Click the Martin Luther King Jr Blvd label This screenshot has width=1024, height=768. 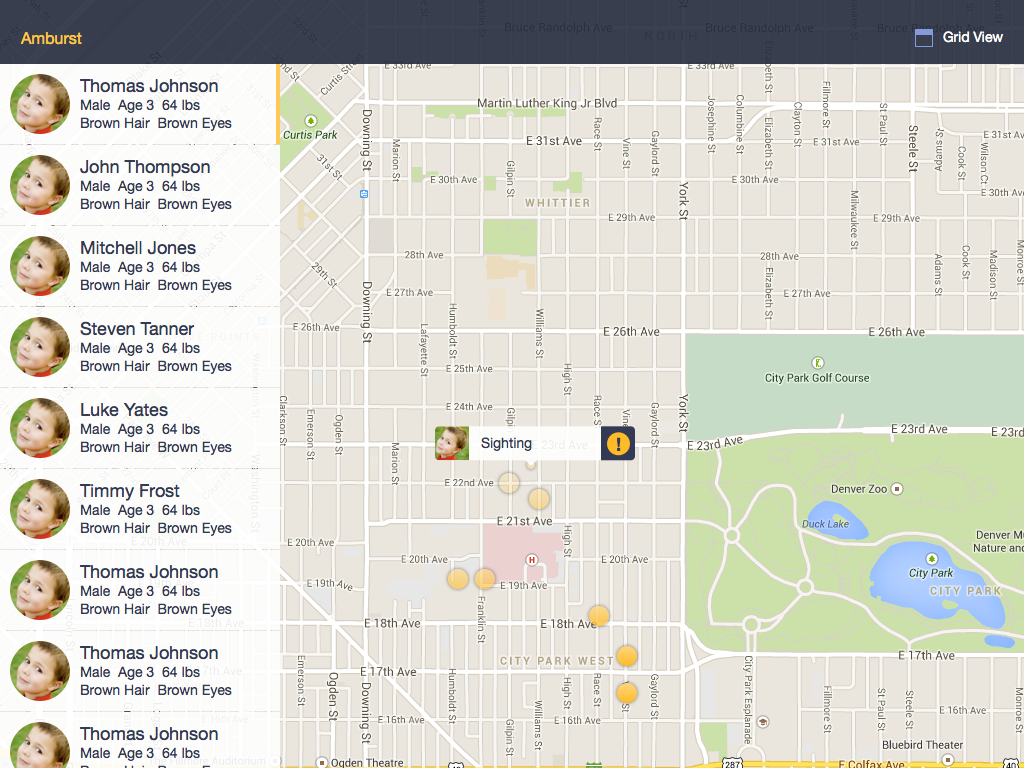coord(547,103)
